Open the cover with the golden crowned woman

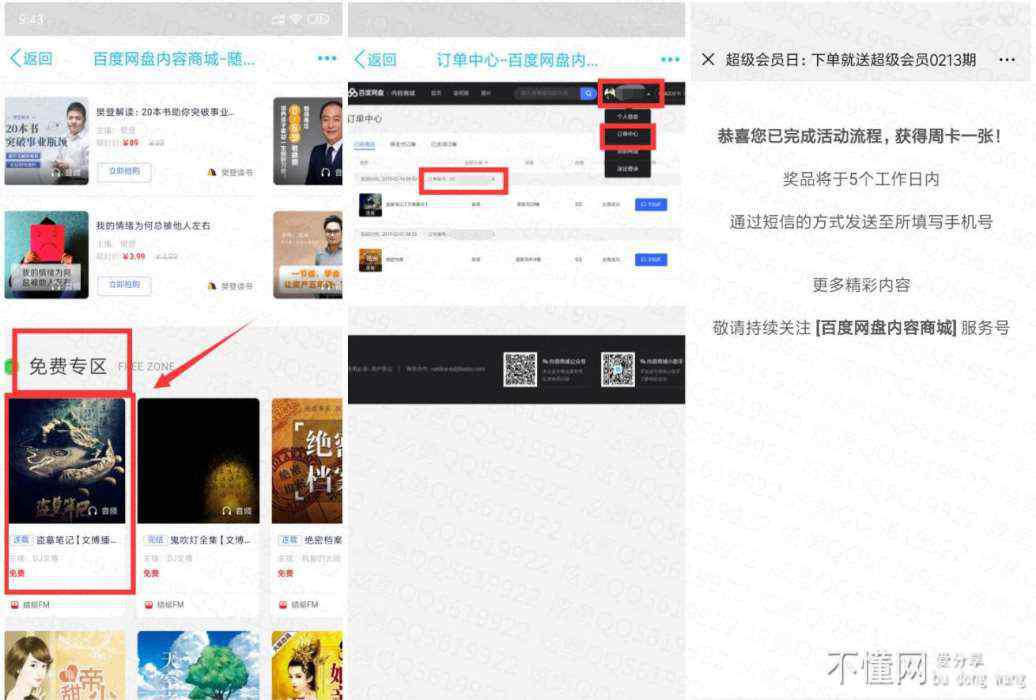(307, 665)
